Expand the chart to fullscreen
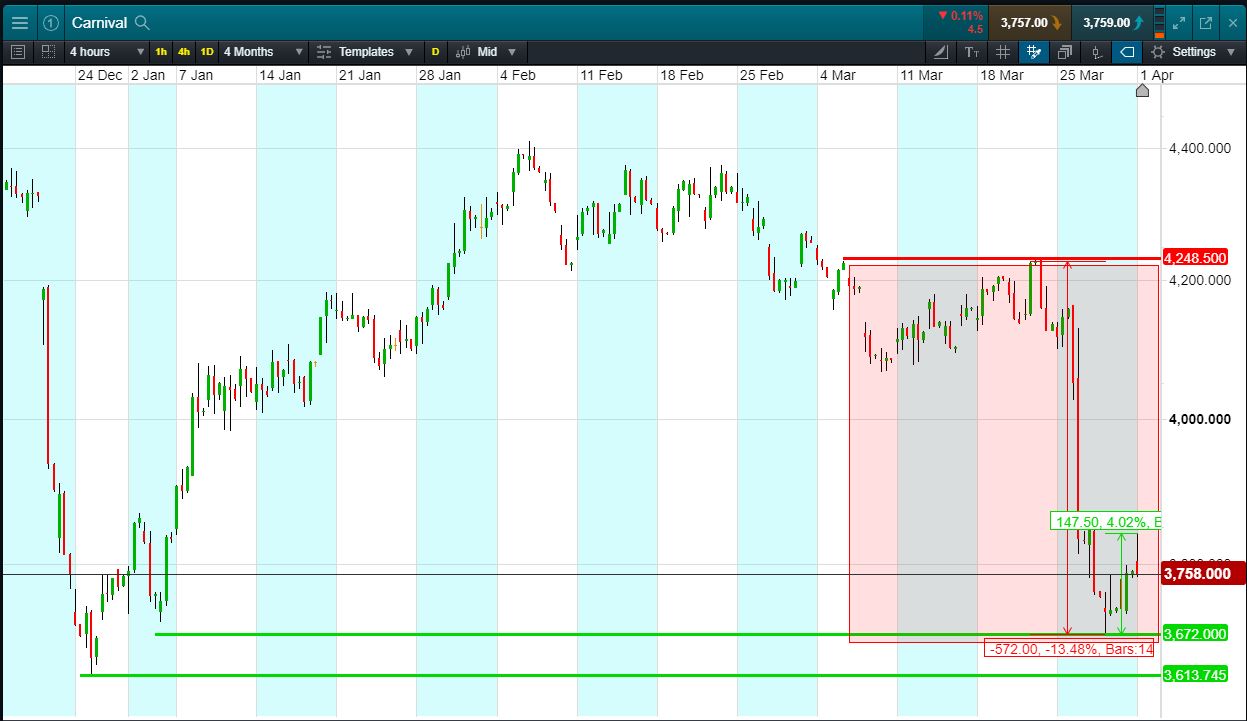 [1180, 22]
